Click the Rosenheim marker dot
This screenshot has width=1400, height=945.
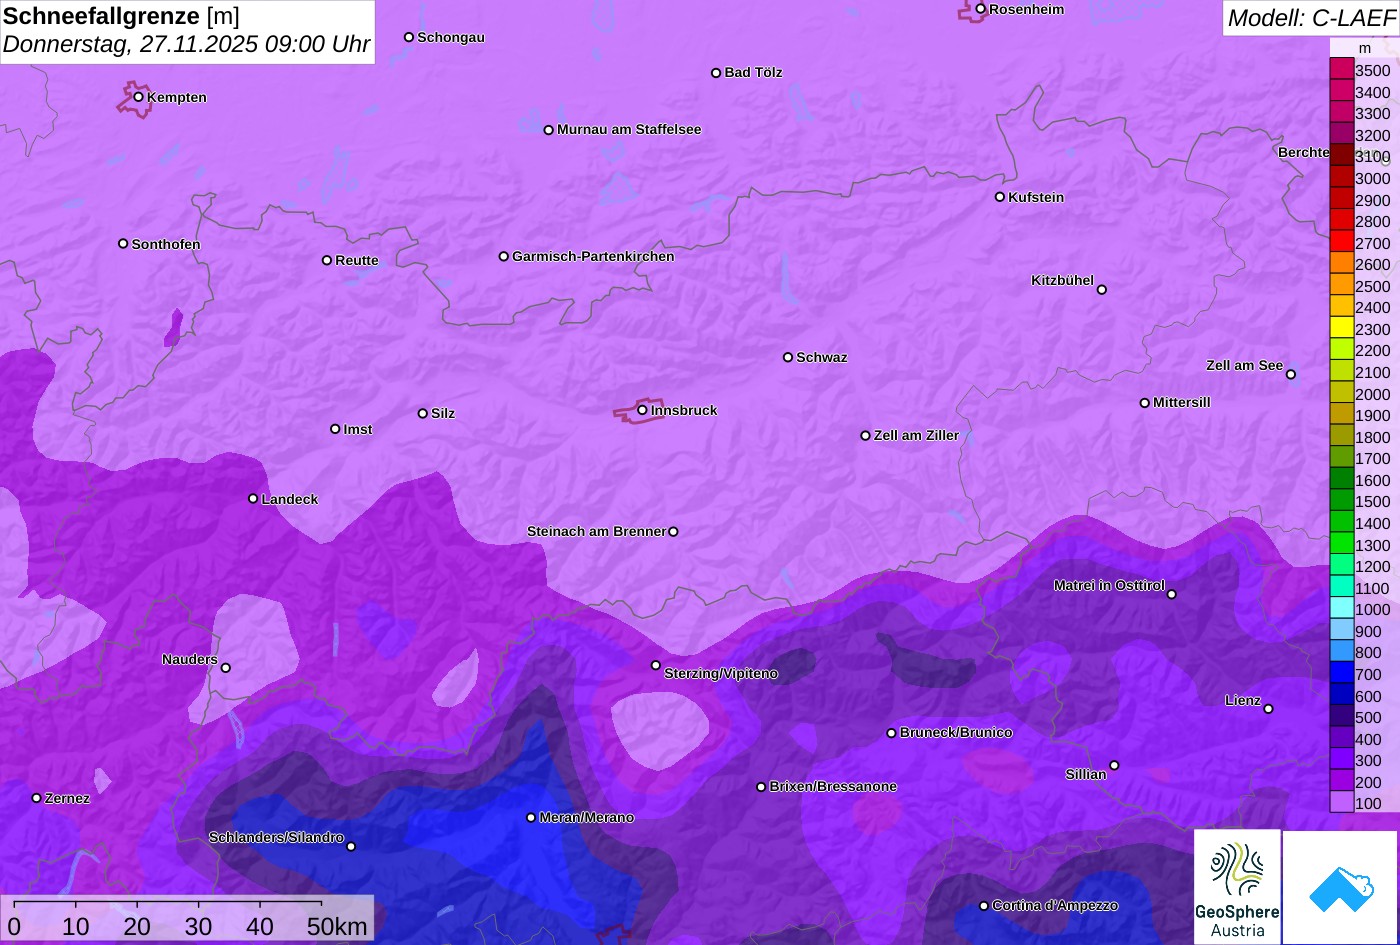(x=981, y=9)
